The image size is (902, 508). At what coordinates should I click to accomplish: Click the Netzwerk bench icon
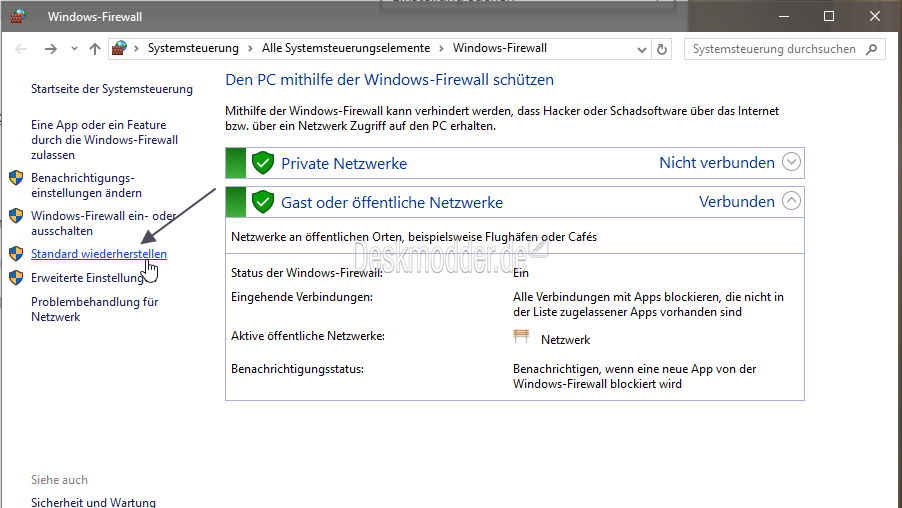tap(521, 336)
